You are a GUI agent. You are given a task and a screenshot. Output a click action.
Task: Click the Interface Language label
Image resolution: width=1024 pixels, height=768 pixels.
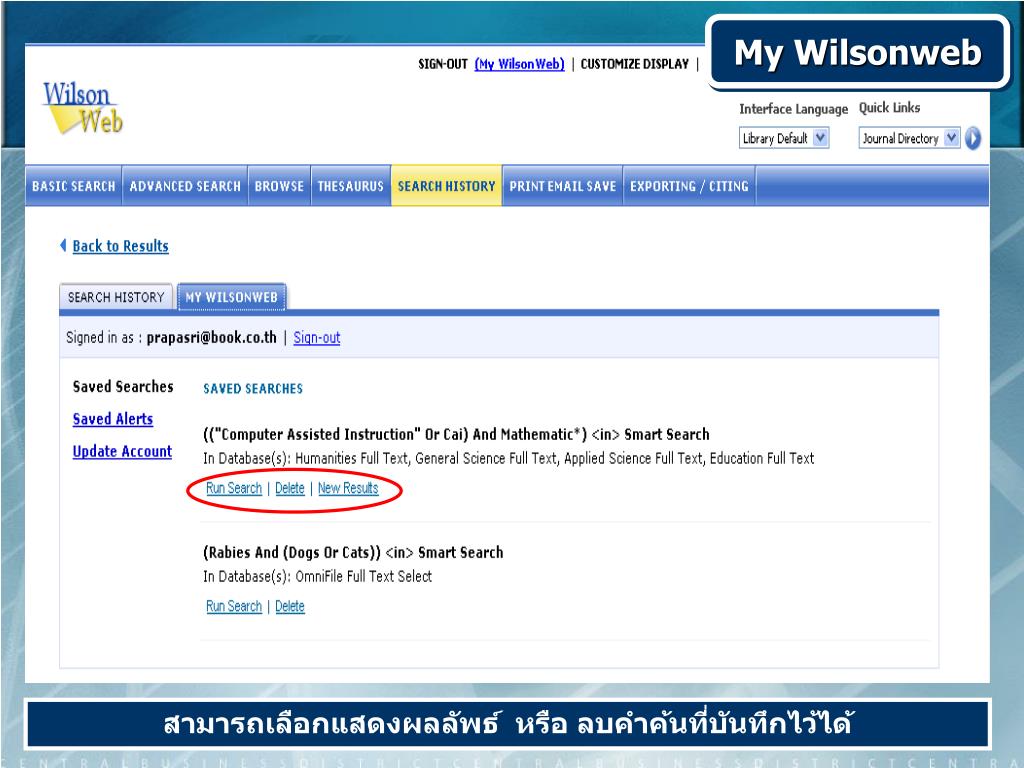pos(793,109)
